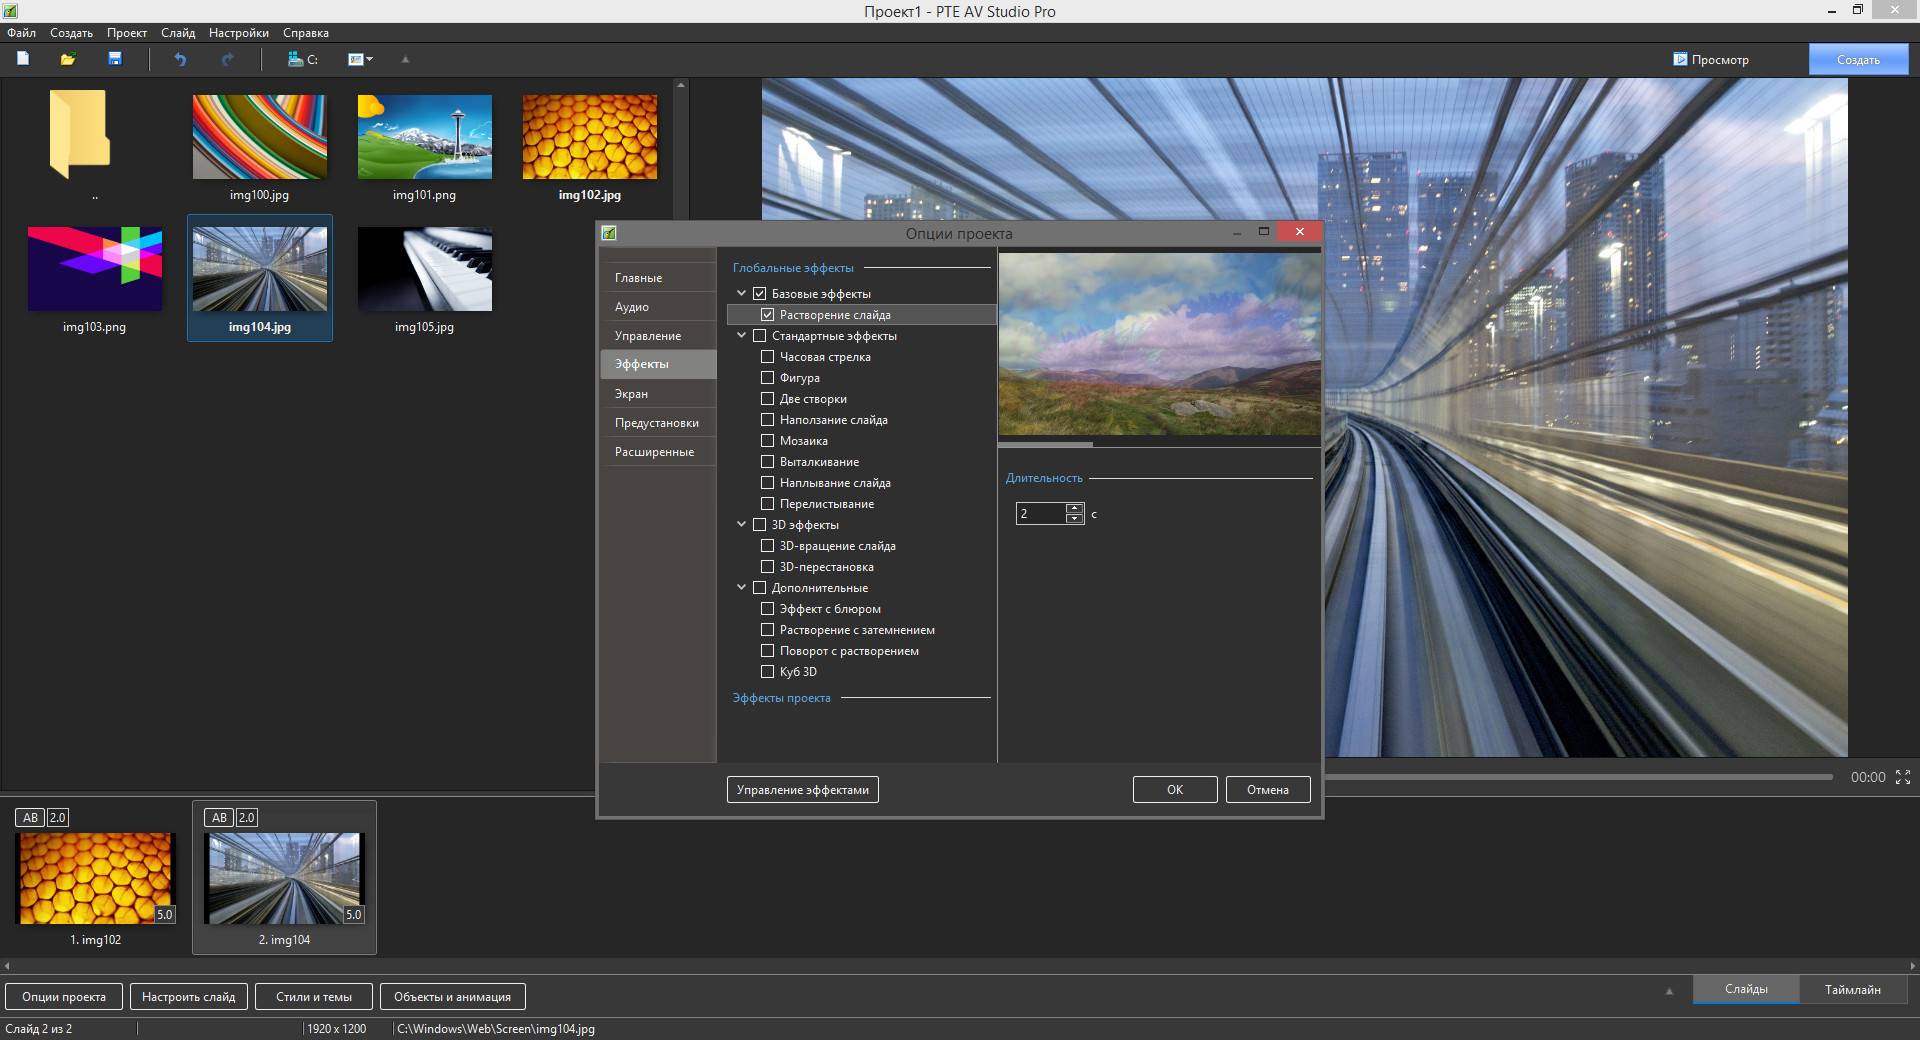
Task: Enable the Мозаика effect checkbox
Action: pyautogui.click(x=767, y=441)
